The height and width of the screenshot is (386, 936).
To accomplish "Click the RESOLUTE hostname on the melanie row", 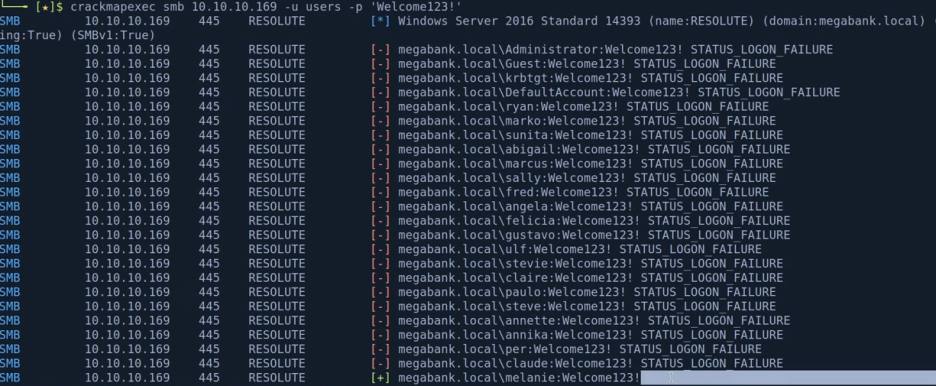I will tap(276, 378).
